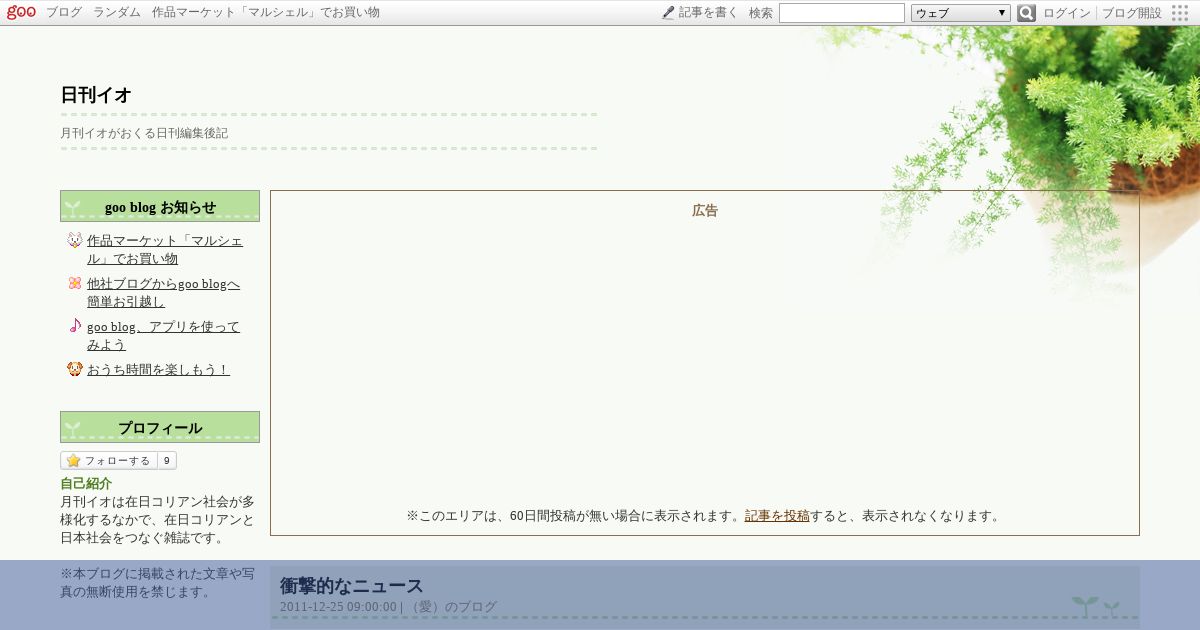Click （愛）のブログ category link
The image size is (1200, 630).
click(x=451, y=607)
